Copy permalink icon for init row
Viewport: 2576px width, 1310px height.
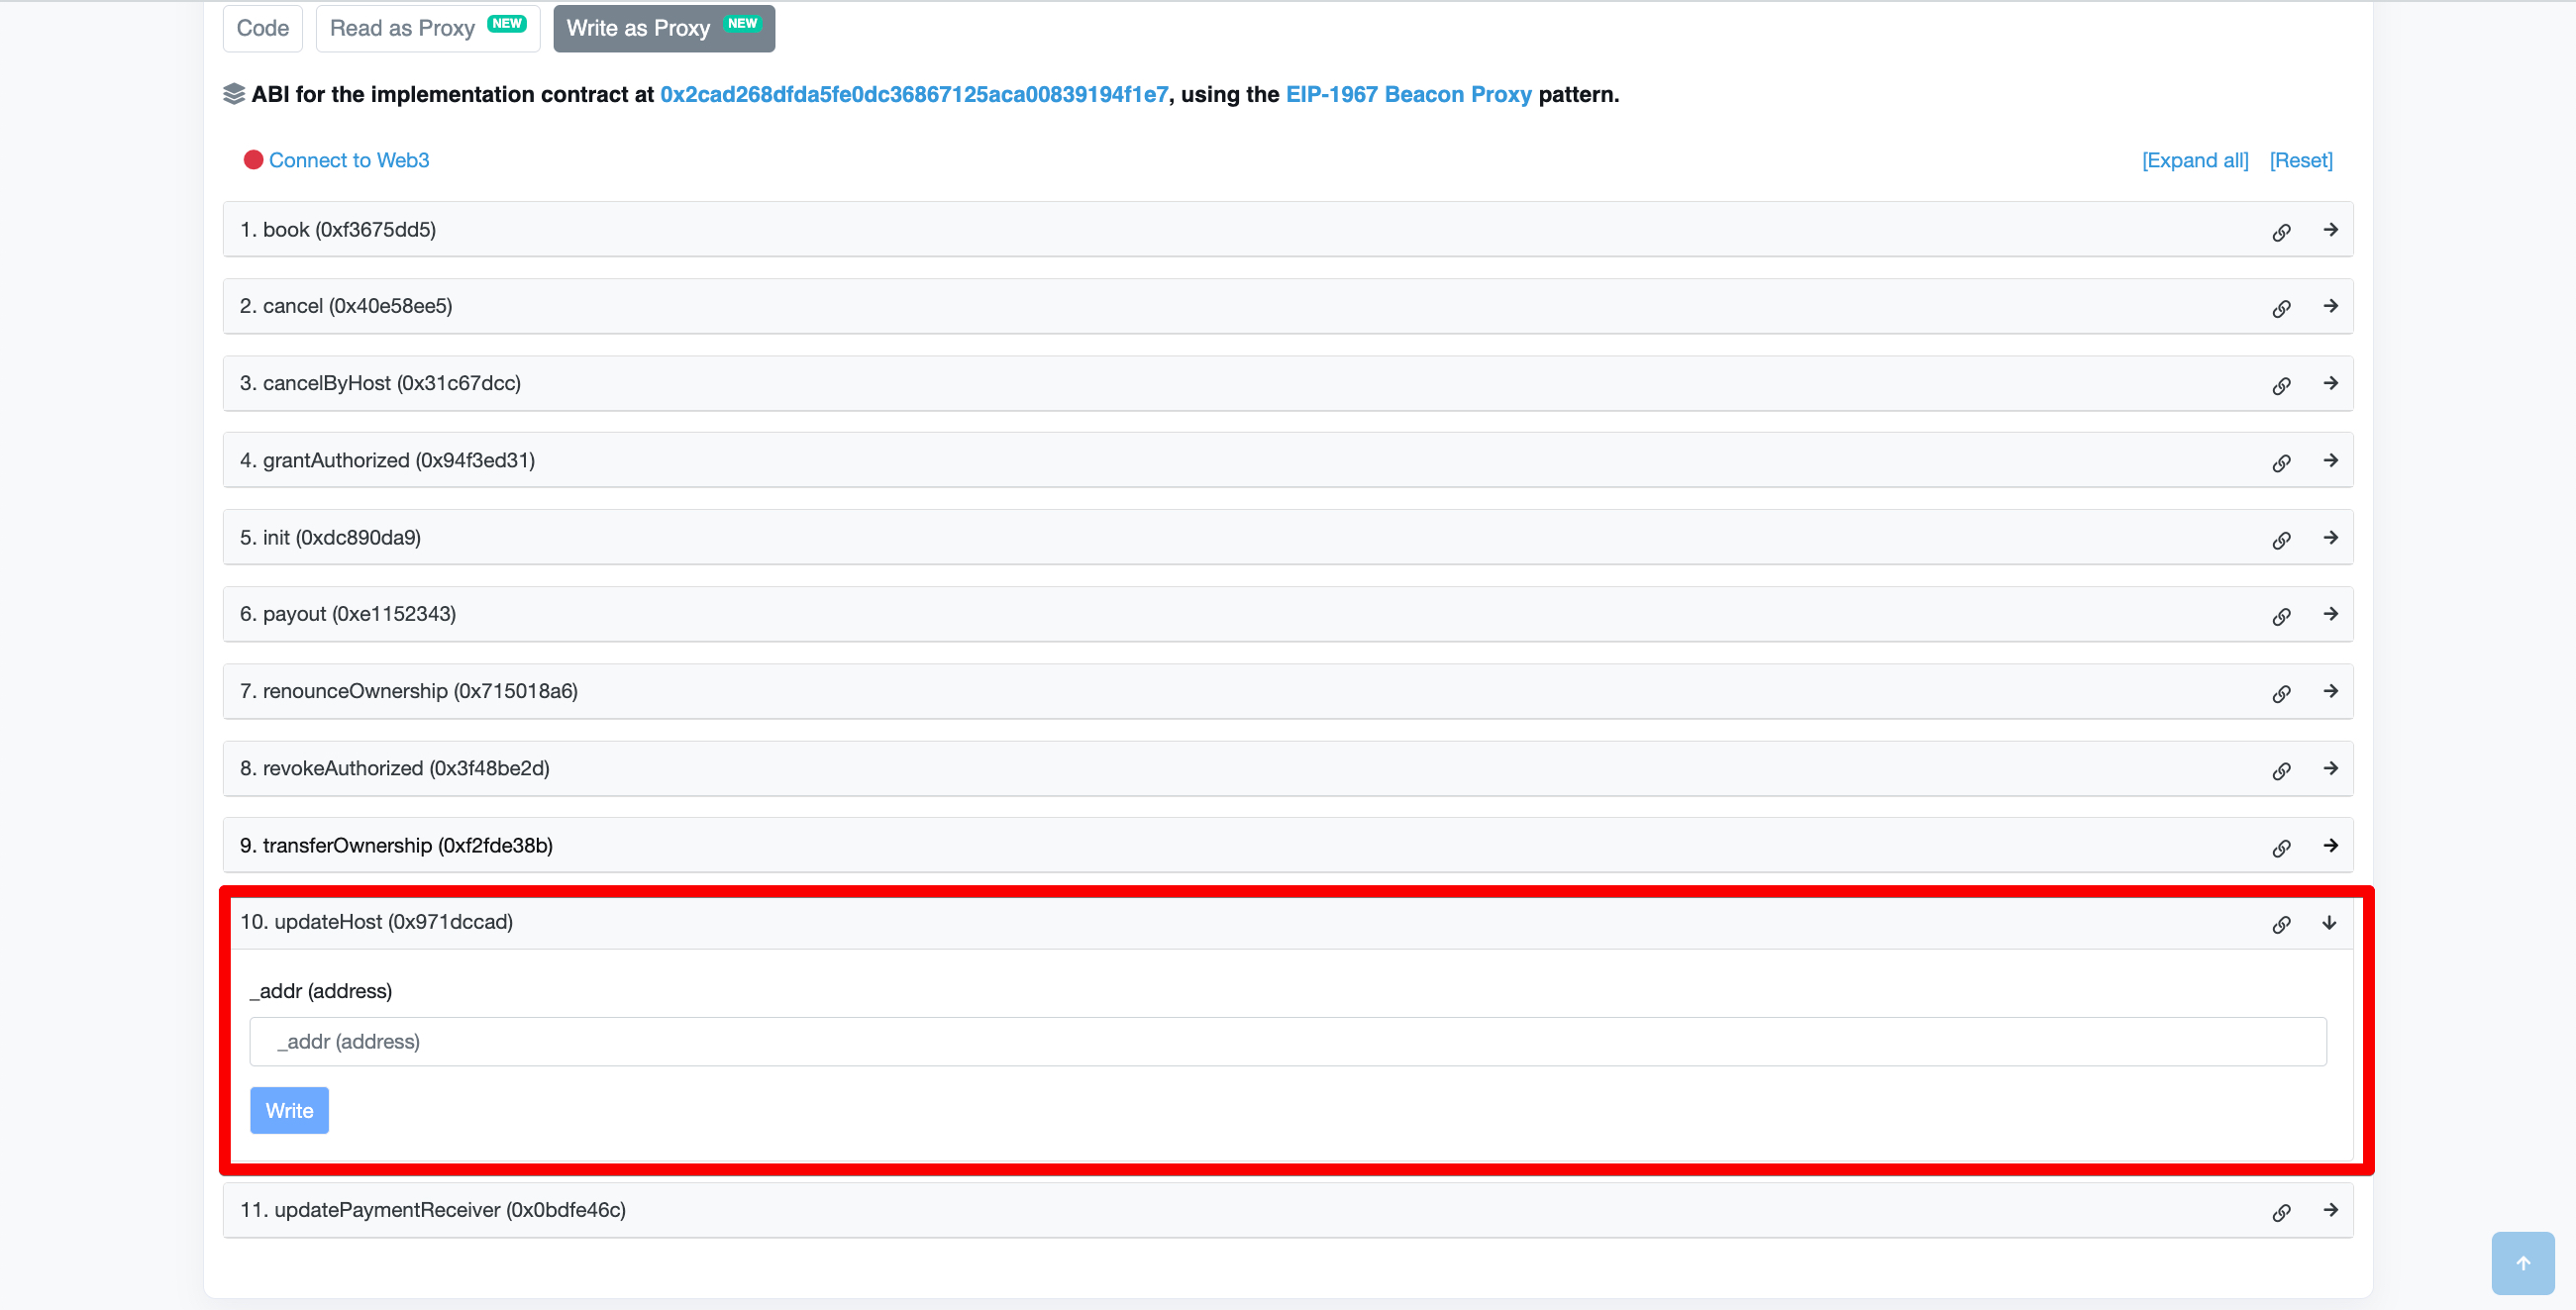point(2281,540)
